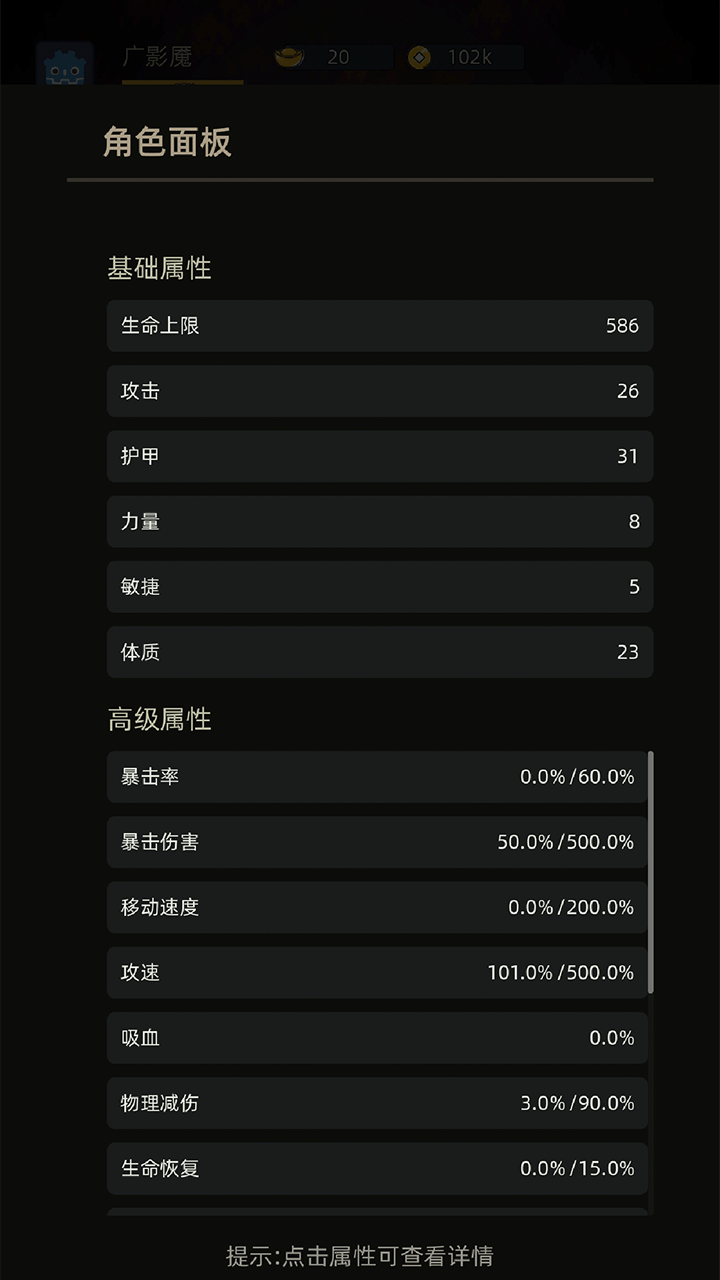720x1280 pixels.
Task: View the 暴击伤害 attribute details
Action: 378,842
